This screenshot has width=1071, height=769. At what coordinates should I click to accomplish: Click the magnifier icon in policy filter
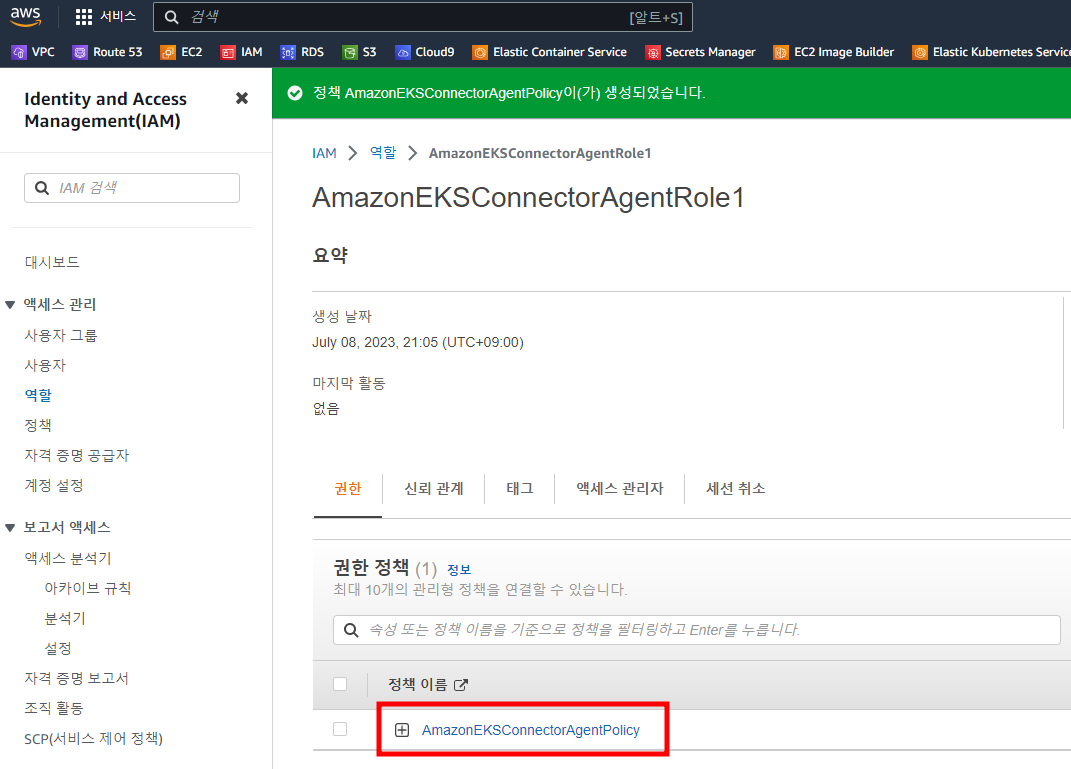(x=351, y=630)
